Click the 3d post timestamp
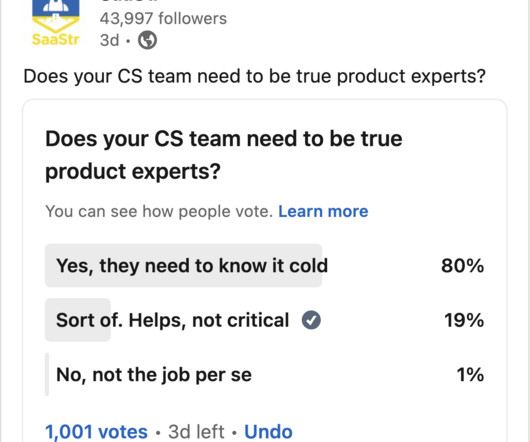This screenshot has height=442, width=530. click(110, 40)
